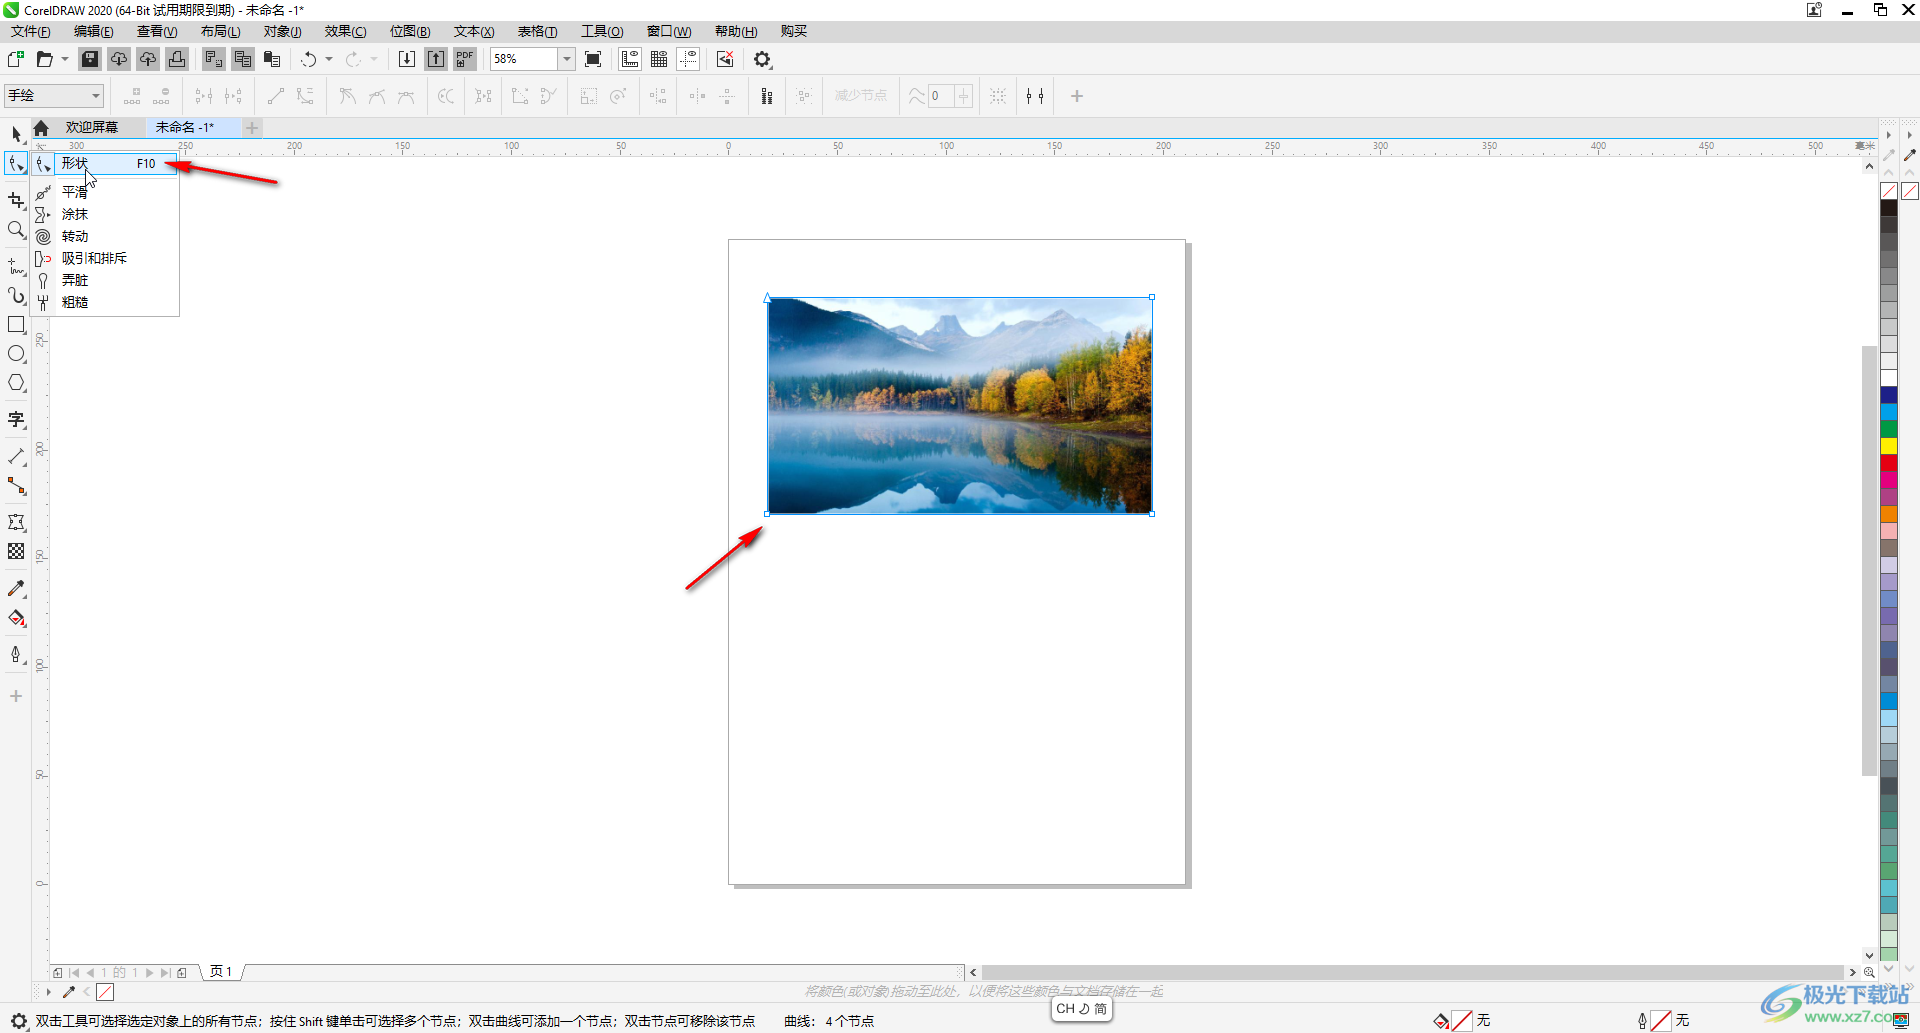Add a new document tab with plus
The image size is (1920, 1033).
(252, 127)
